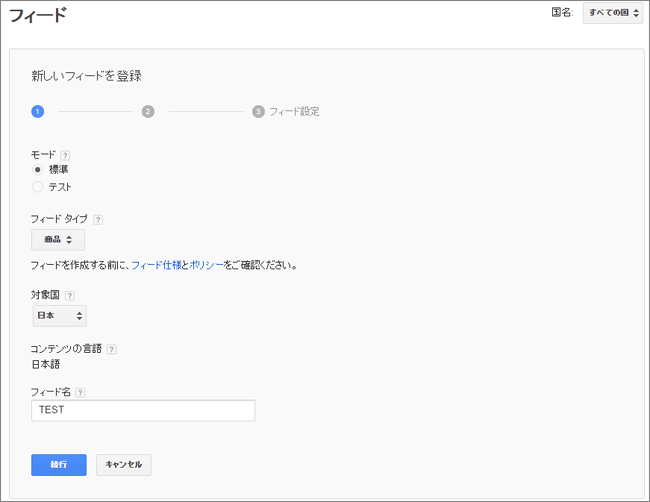Open the フィード タイプ 商品 dropdown
The height and width of the screenshot is (502, 650).
[58, 240]
